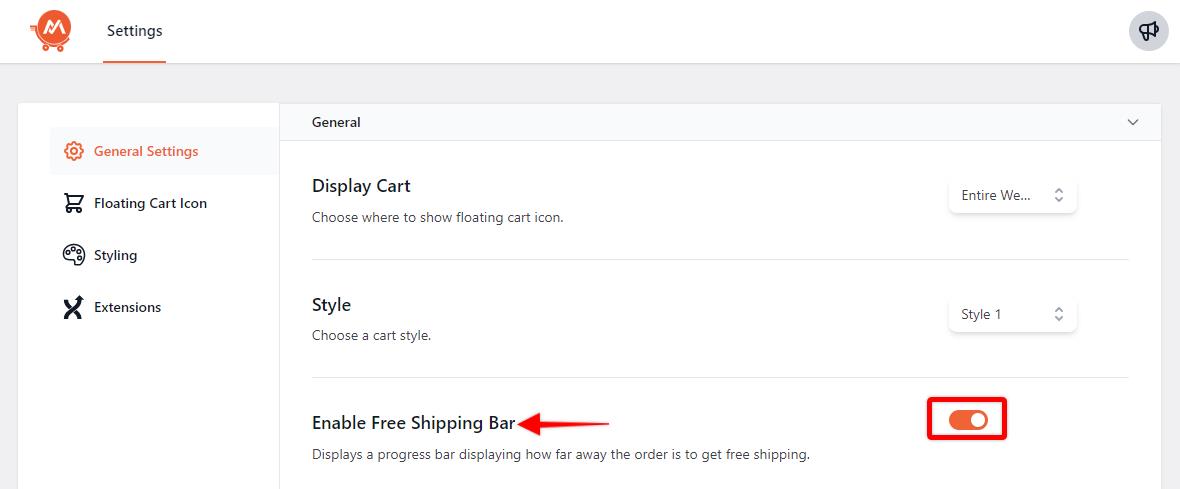Screen dimensions: 1180x489
Task: Click the free shipping bar description text
Action: point(560,455)
